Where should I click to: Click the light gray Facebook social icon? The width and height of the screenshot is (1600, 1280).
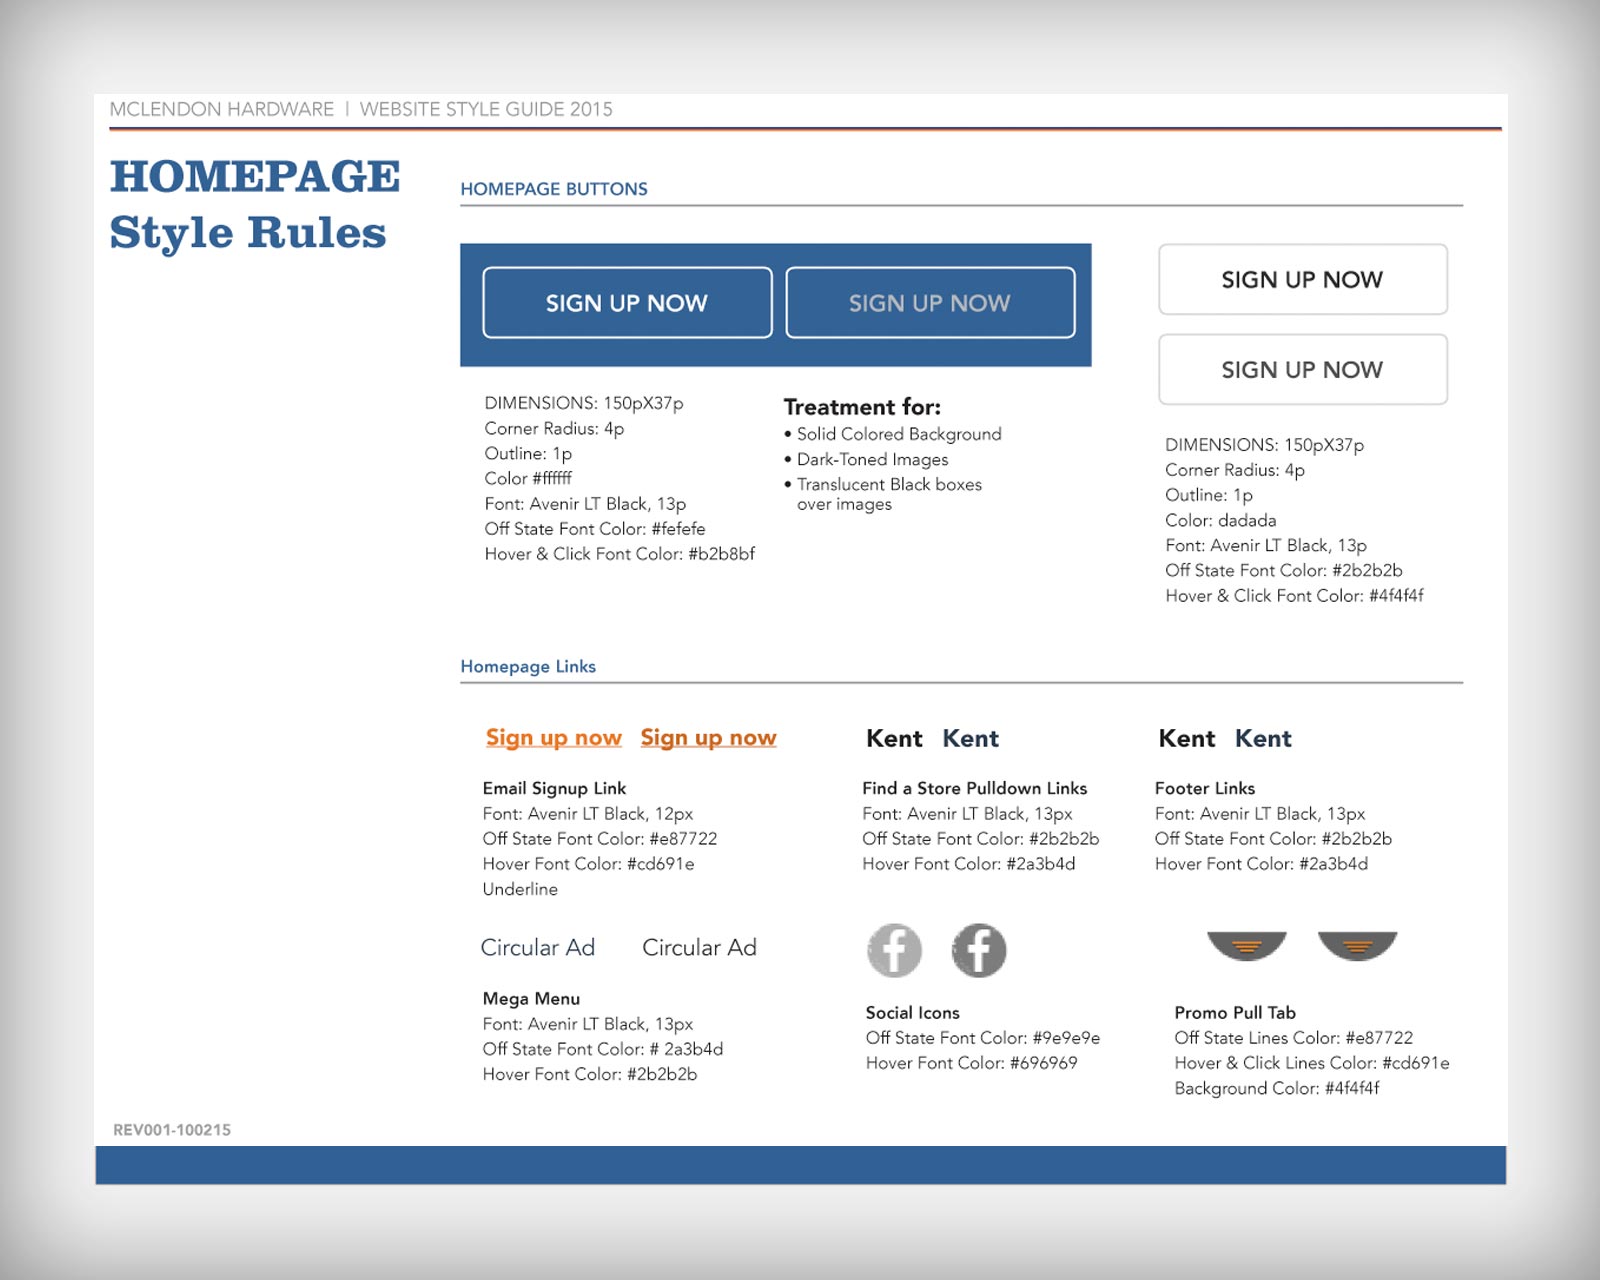894,950
